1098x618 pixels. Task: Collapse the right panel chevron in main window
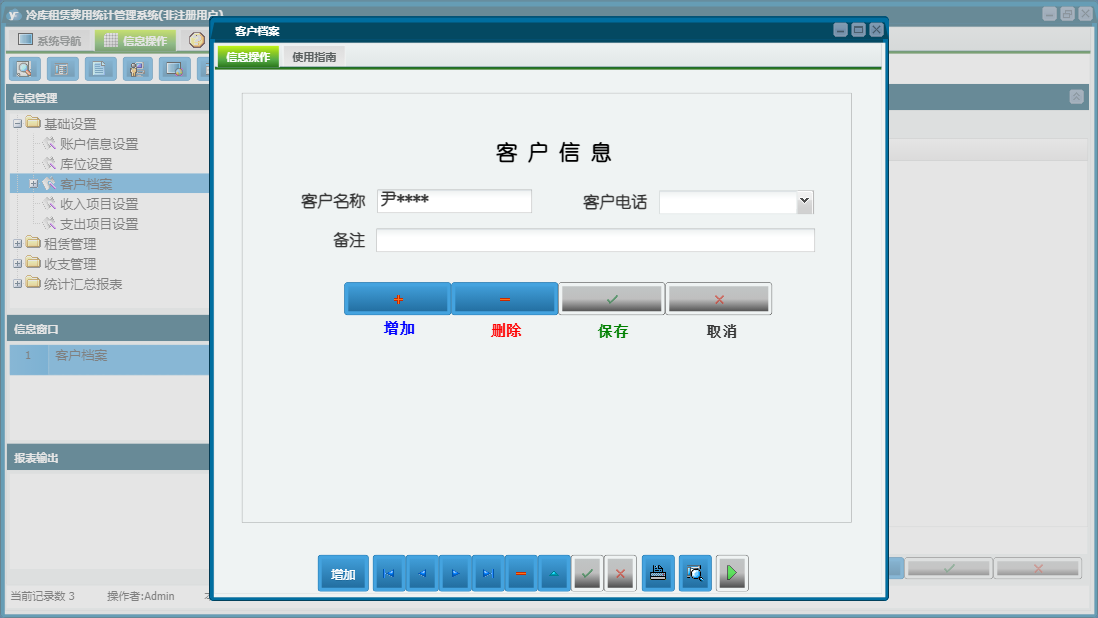click(1077, 97)
